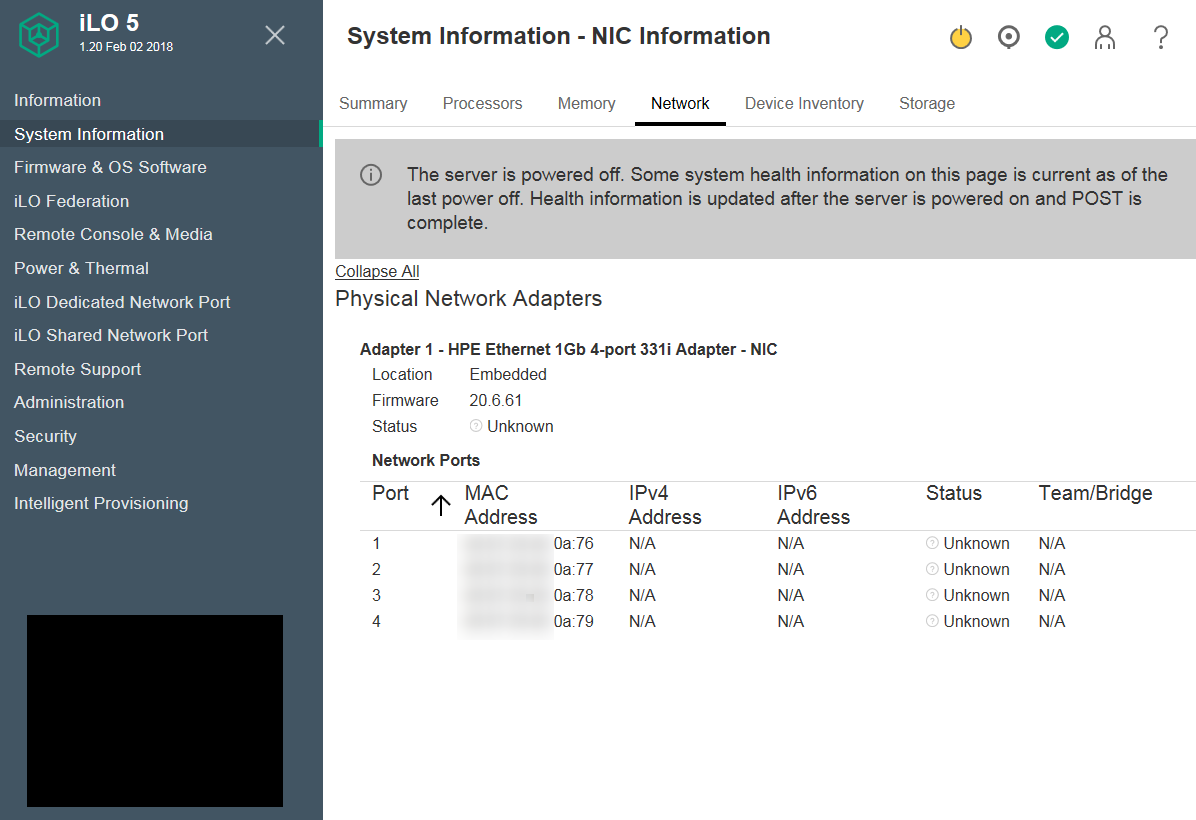
Task: Sort by the Status column header
Action: [953, 493]
